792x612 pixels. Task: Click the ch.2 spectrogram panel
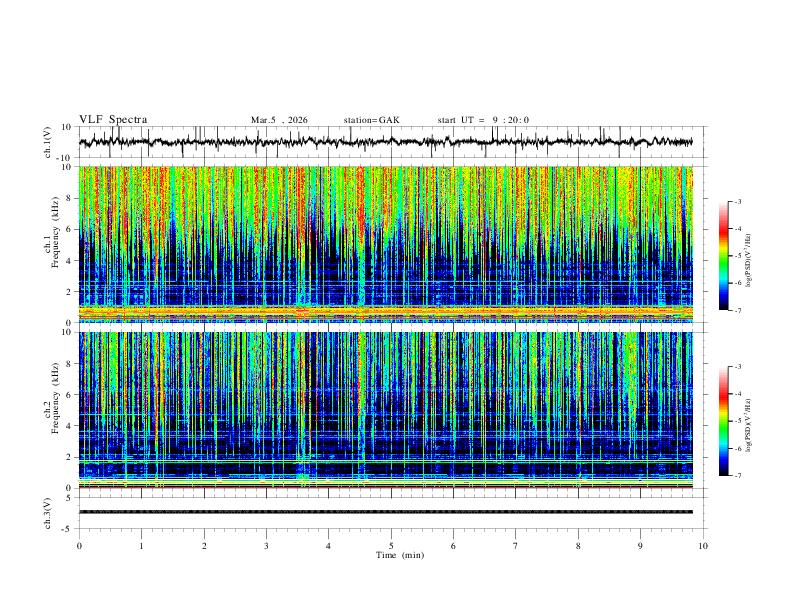[x=386, y=410]
